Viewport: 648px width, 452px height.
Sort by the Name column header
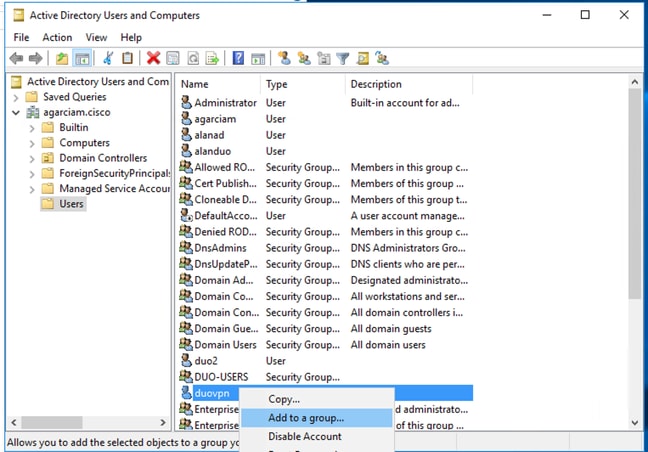click(x=219, y=84)
